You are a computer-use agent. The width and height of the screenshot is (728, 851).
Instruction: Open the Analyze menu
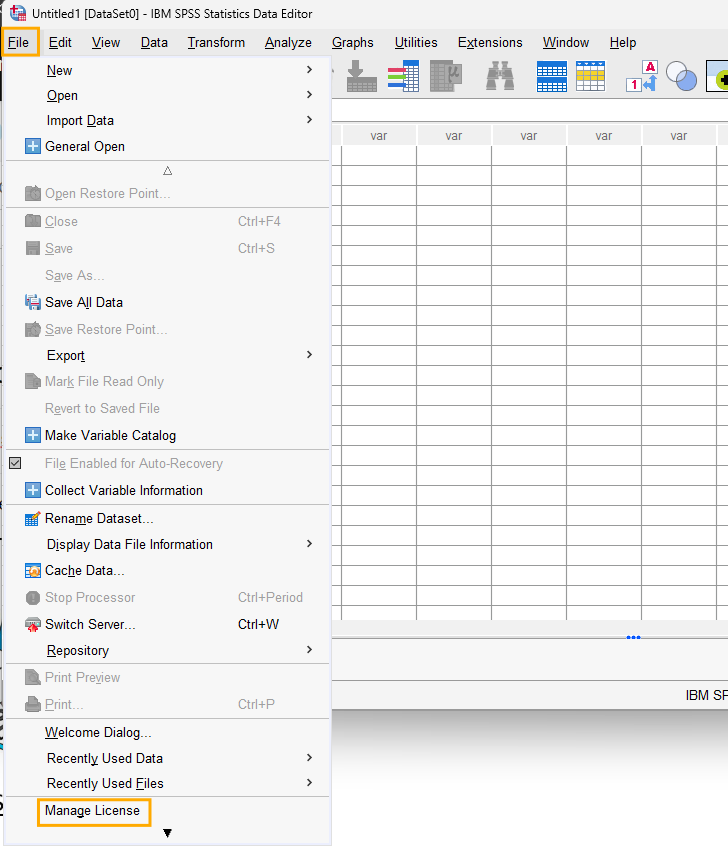click(x=288, y=42)
